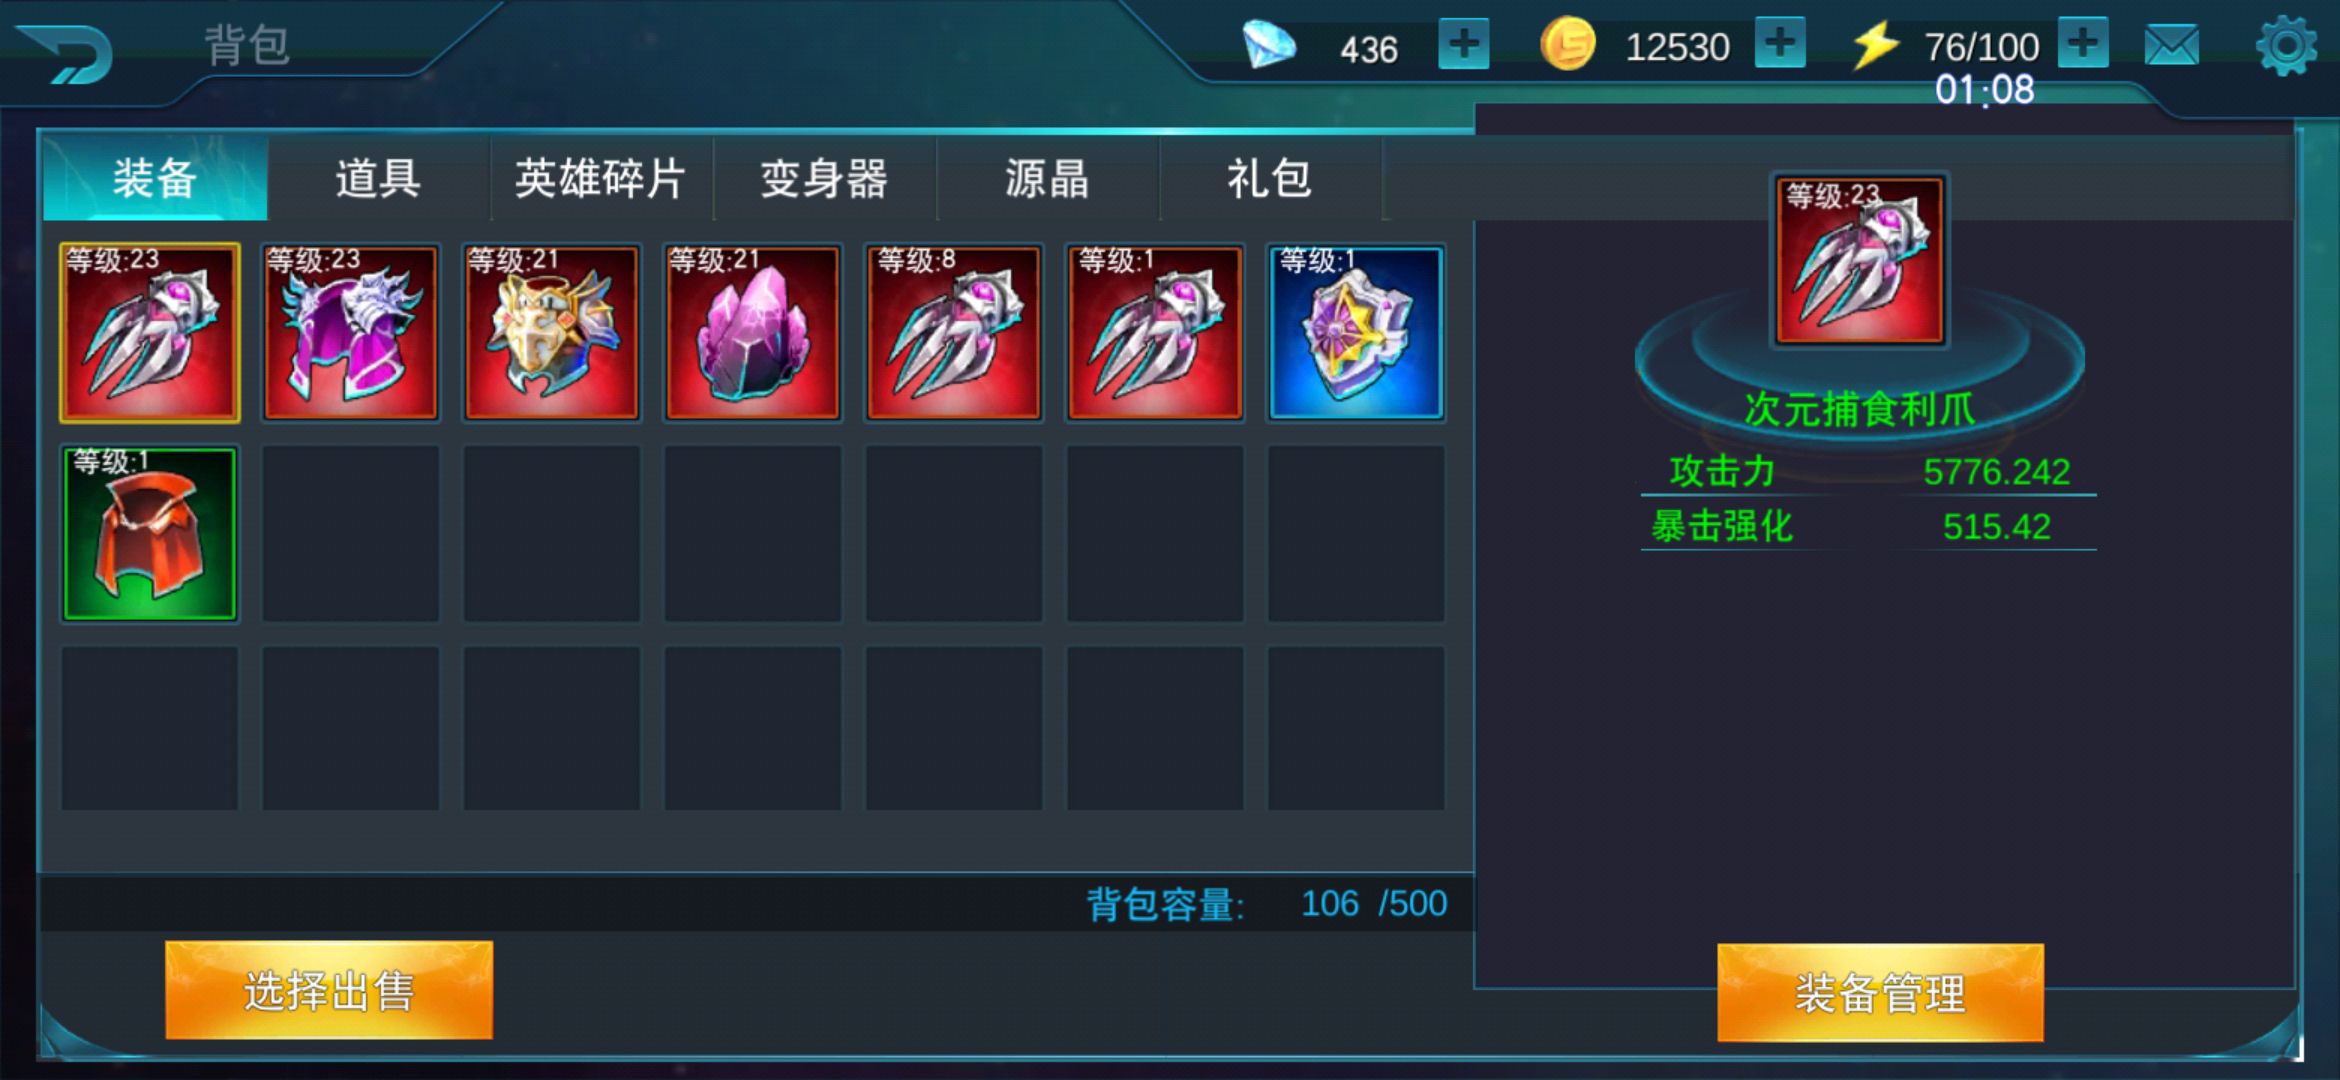Add gold coins with the plus button

point(1780,43)
